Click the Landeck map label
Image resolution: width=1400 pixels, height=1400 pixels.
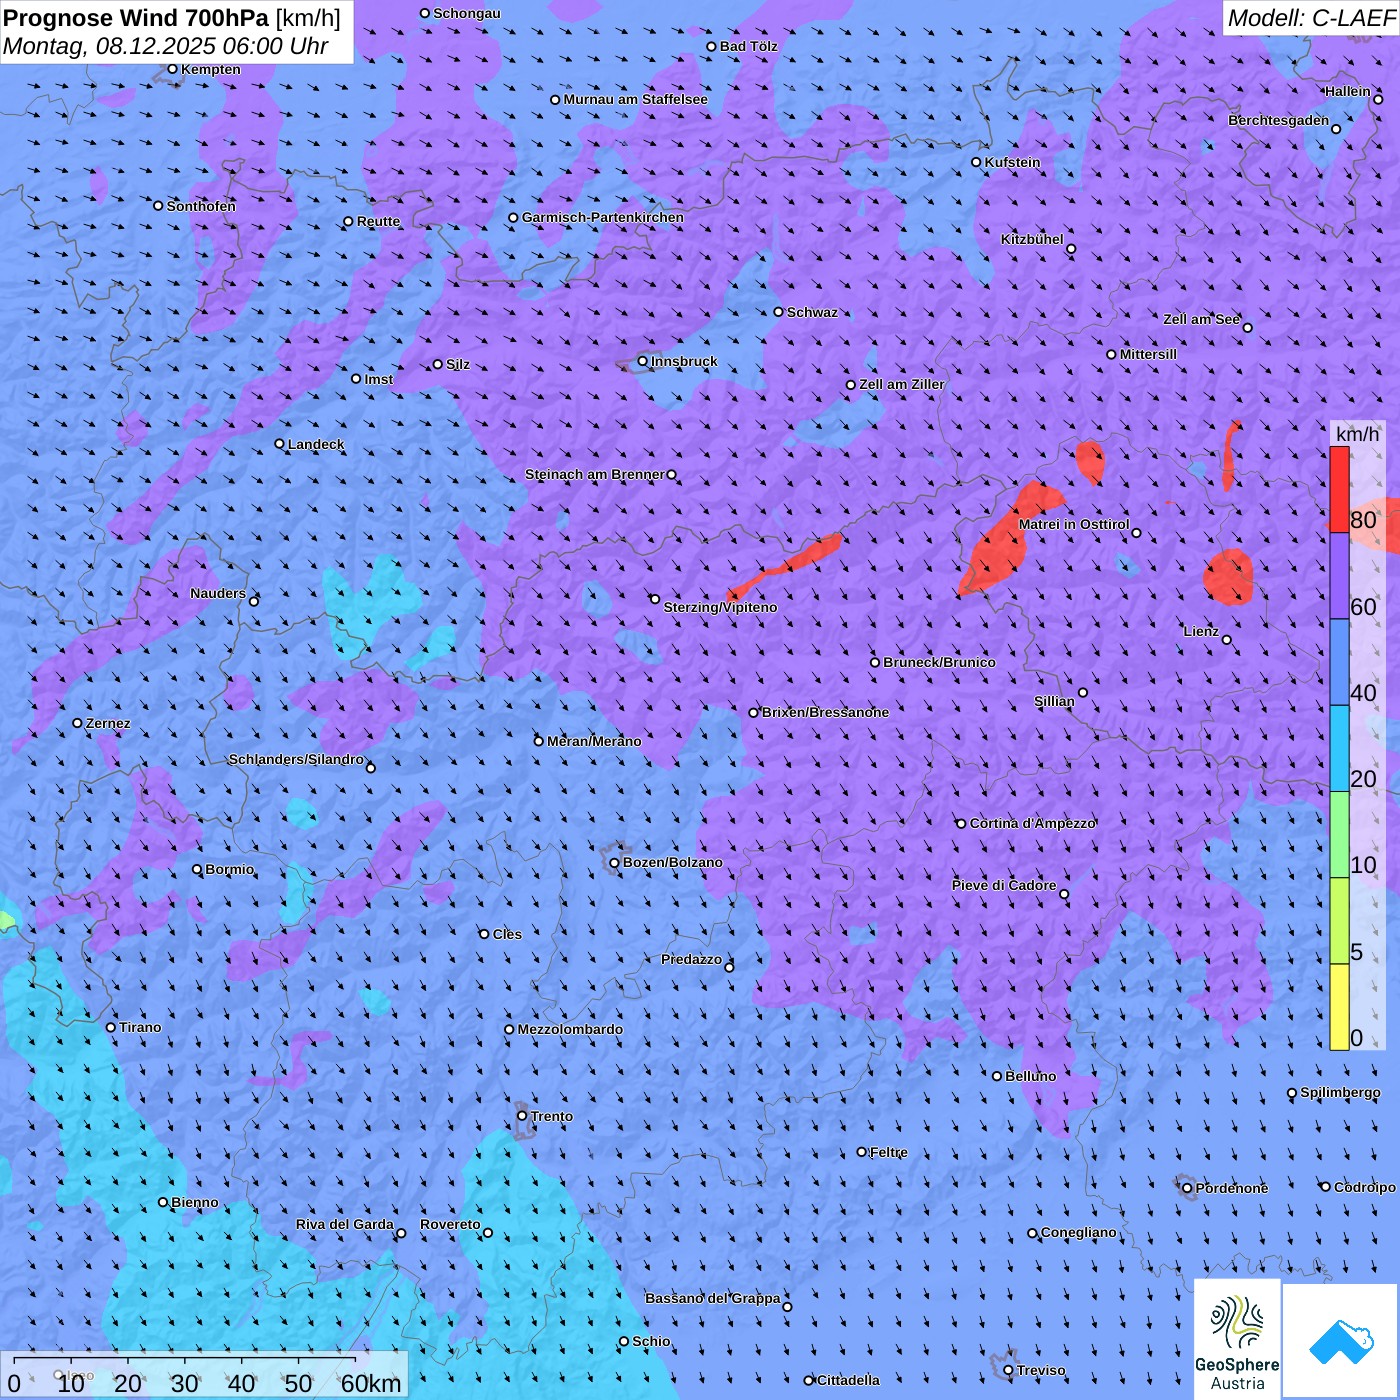(x=316, y=444)
